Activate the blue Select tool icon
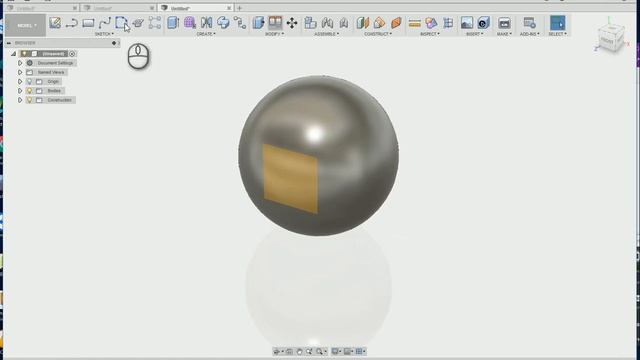This screenshot has width=640, height=360. click(558, 23)
